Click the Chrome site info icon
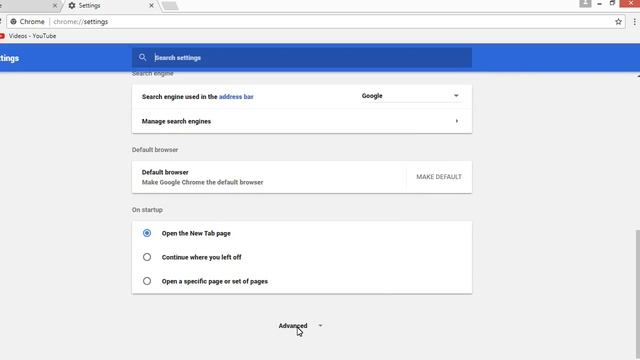 (13, 22)
